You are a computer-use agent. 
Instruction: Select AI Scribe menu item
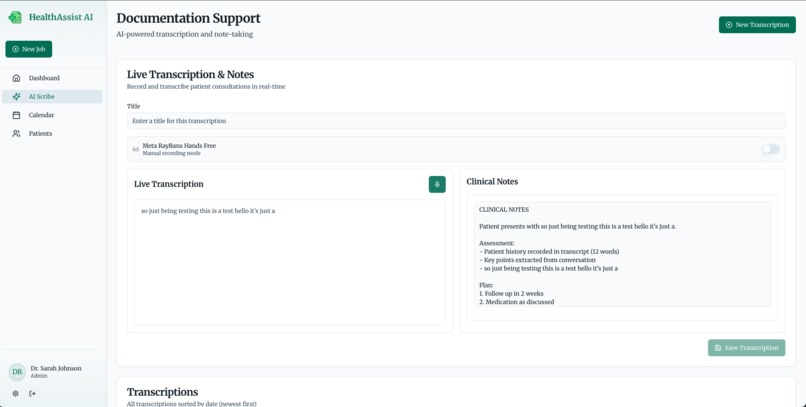(x=52, y=97)
